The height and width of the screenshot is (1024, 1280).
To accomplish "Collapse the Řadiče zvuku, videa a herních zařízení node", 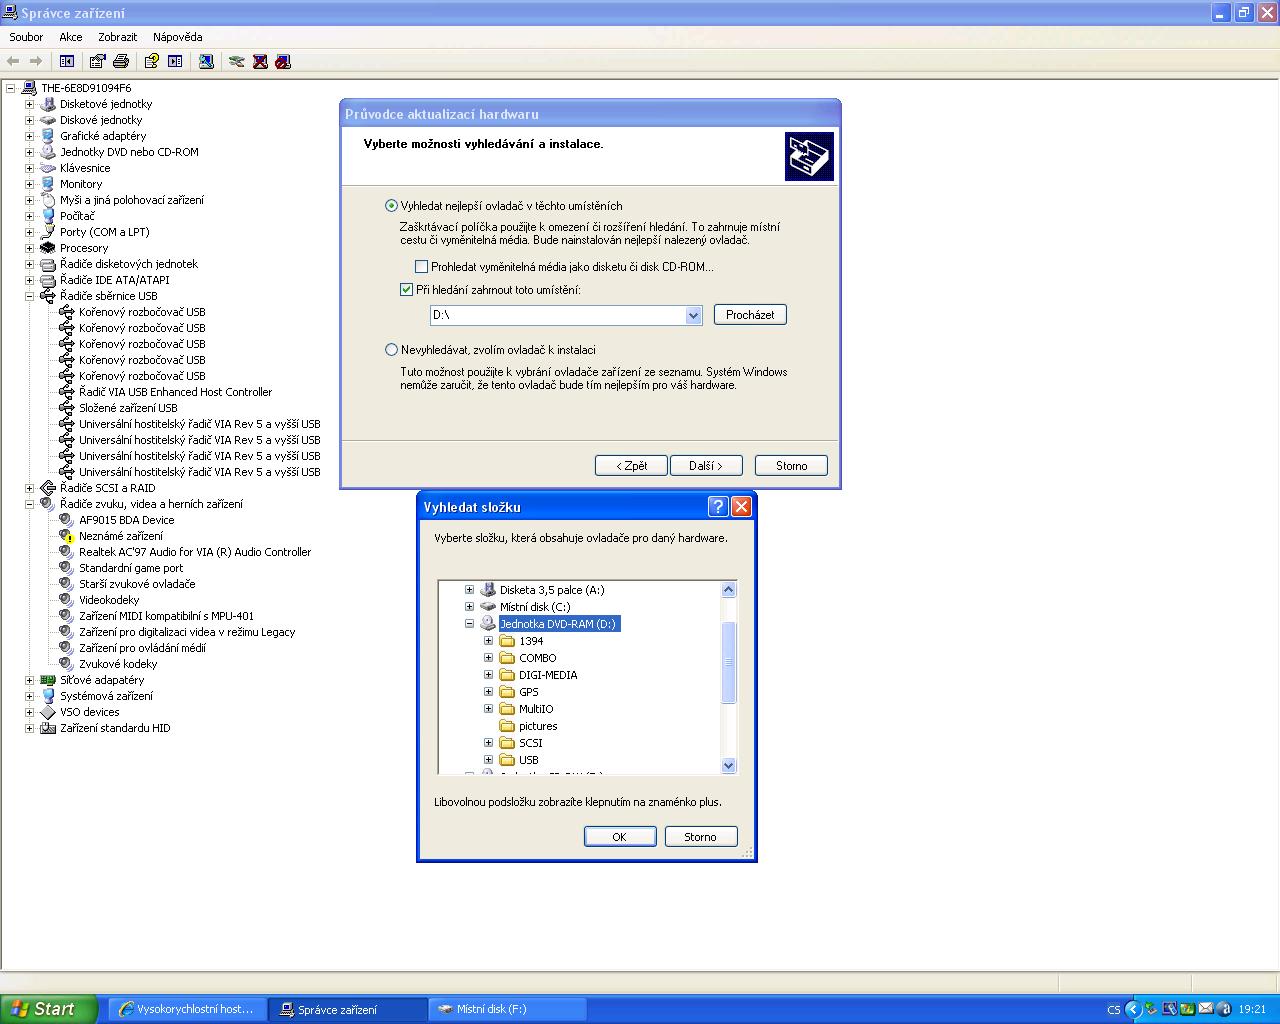I will (29, 504).
